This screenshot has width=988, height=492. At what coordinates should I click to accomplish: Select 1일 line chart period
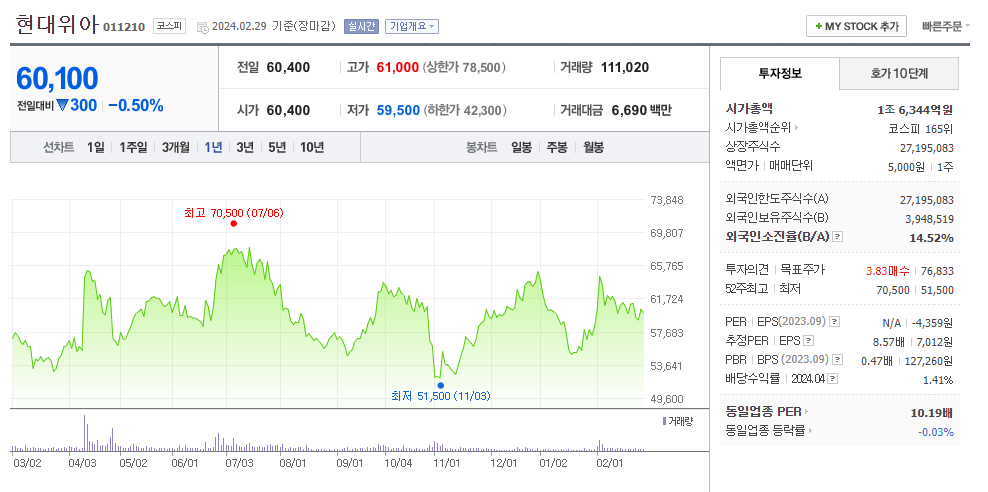pyautogui.click(x=96, y=147)
